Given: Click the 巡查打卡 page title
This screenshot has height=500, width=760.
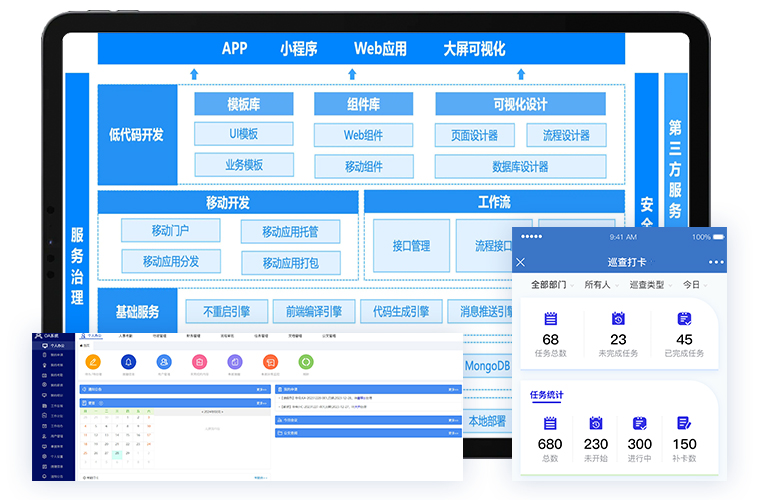Looking at the screenshot, I should click(627, 262).
